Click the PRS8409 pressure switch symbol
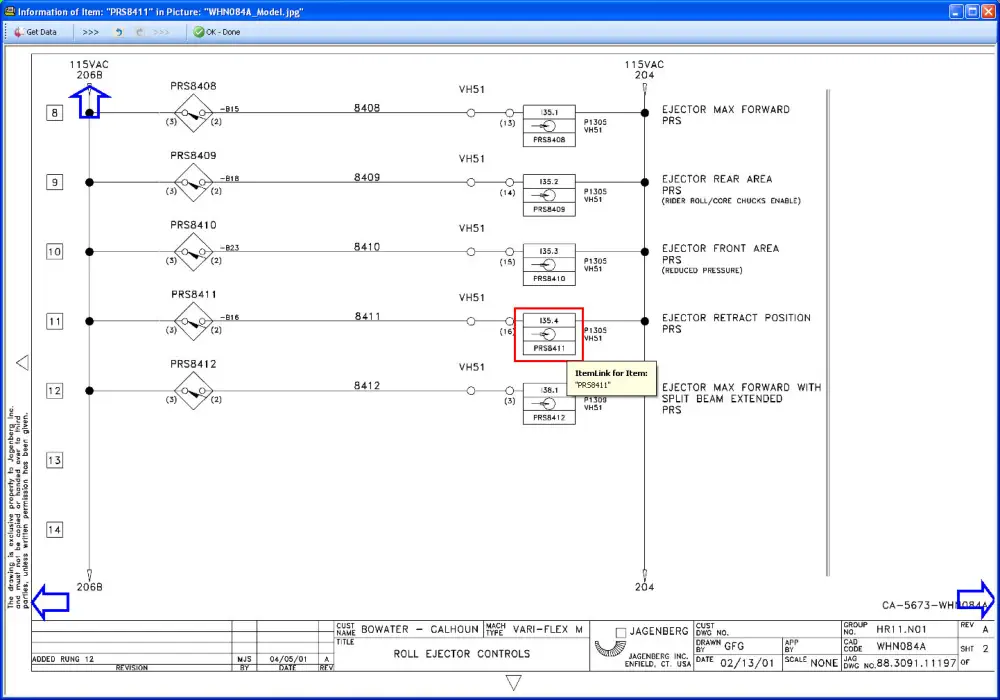 click(193, 183)
